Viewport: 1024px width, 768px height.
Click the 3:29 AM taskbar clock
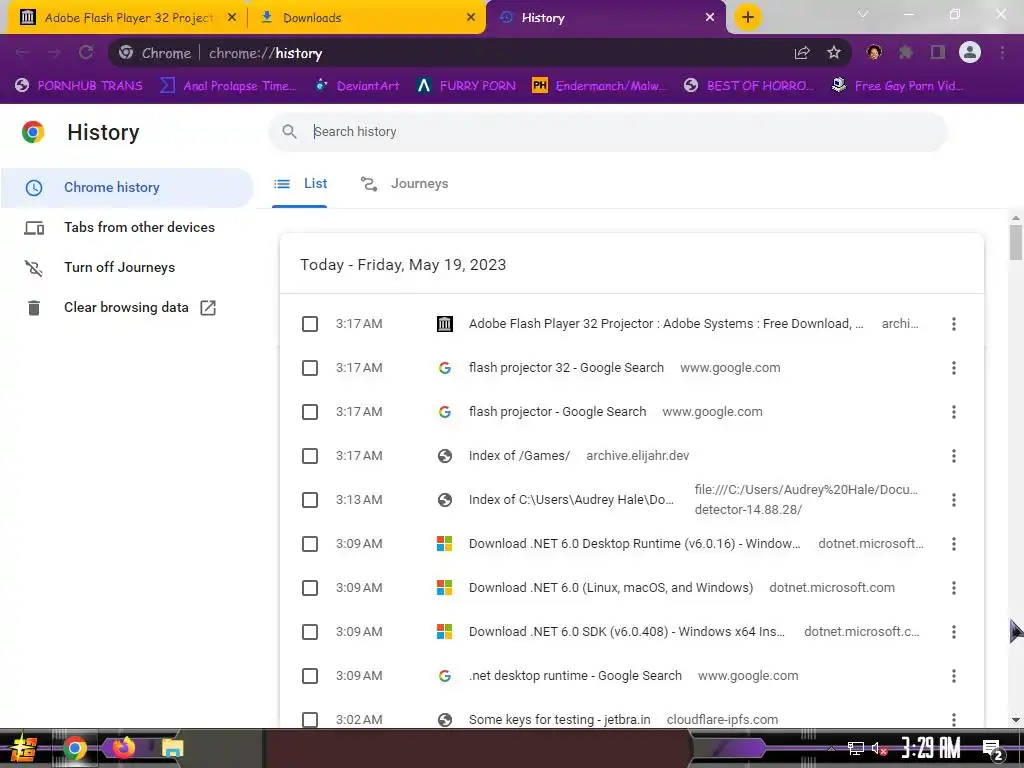(x=931, y=748)
